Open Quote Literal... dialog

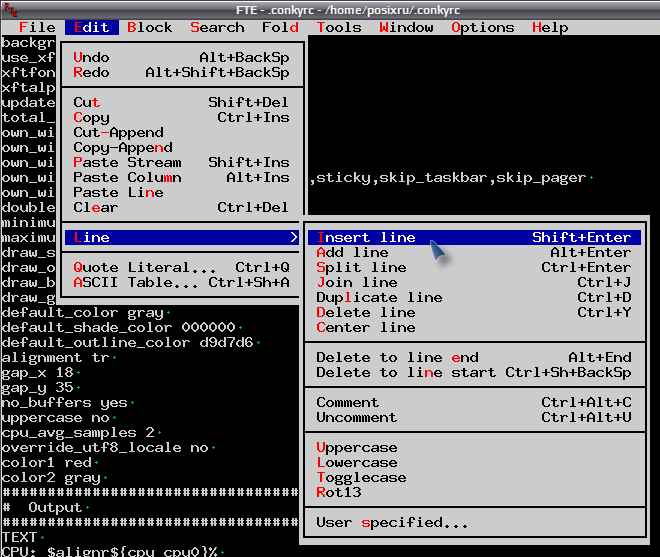click(181, 267)
